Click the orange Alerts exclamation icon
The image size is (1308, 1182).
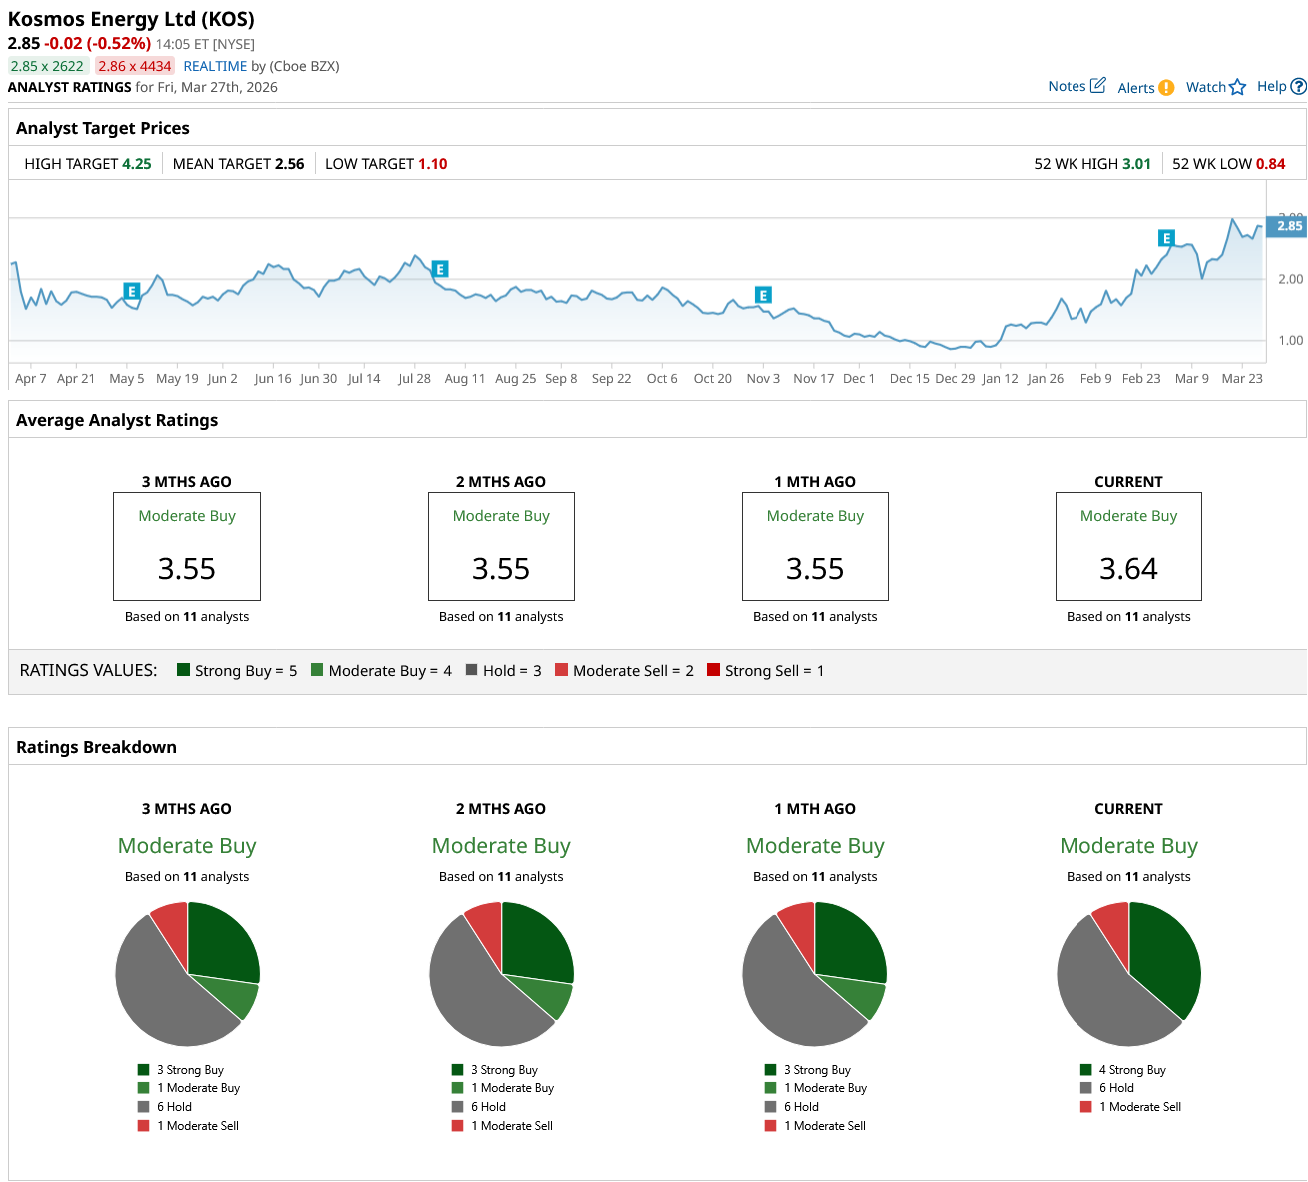point(1166,88)
